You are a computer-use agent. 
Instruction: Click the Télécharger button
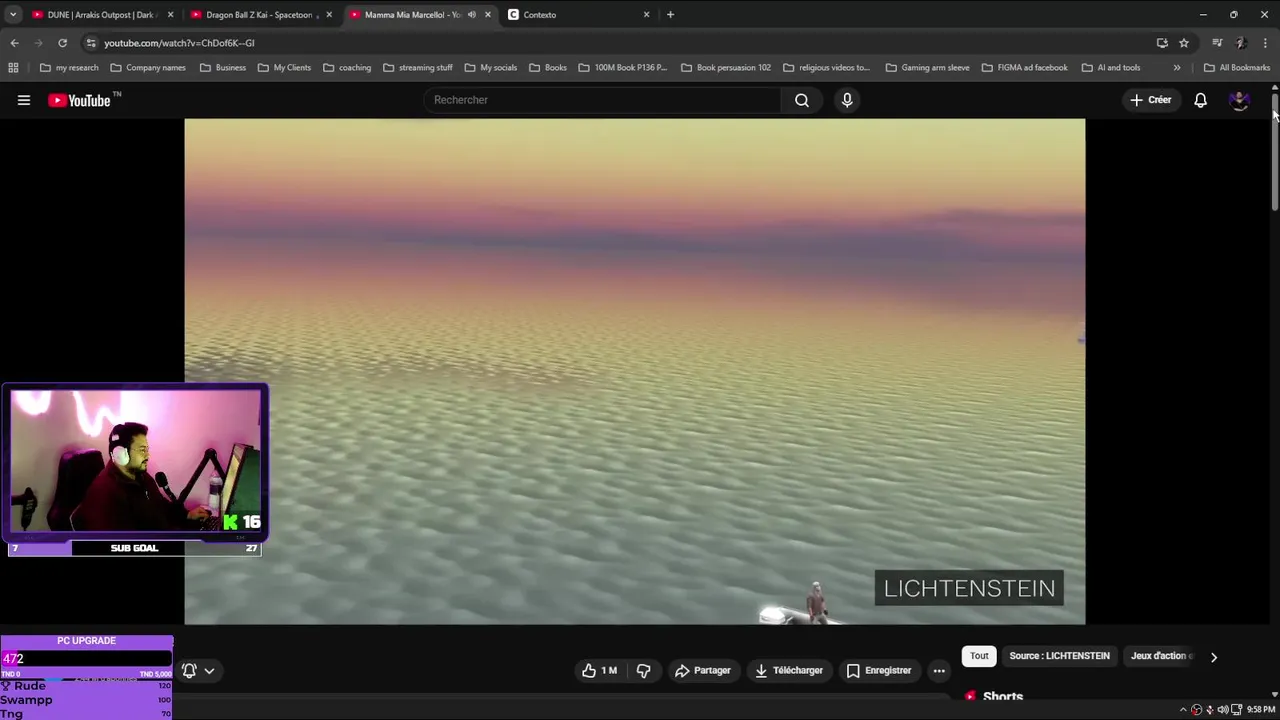[x=789, y=671]
